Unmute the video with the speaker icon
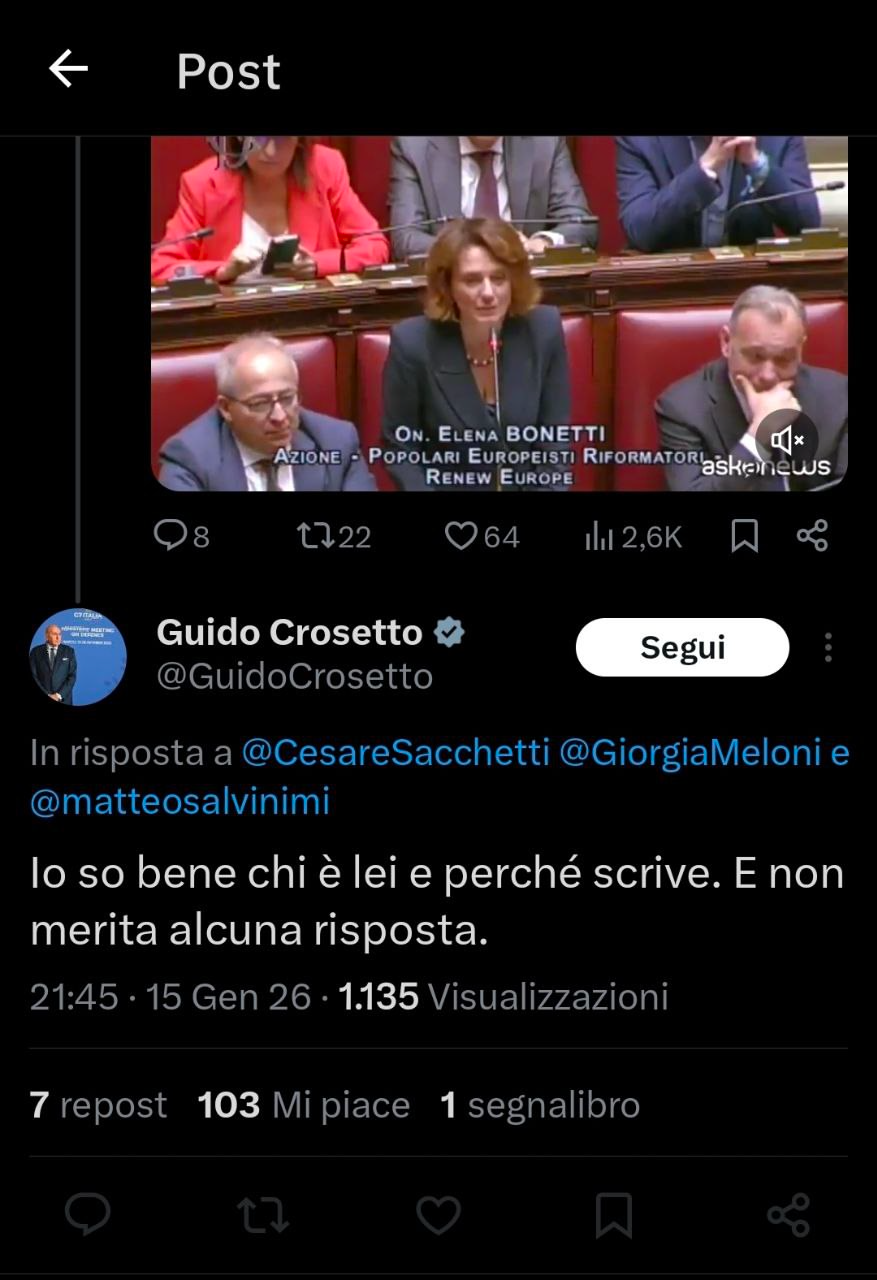This screenshot has height=1280, width=877. tap(787, 439)
